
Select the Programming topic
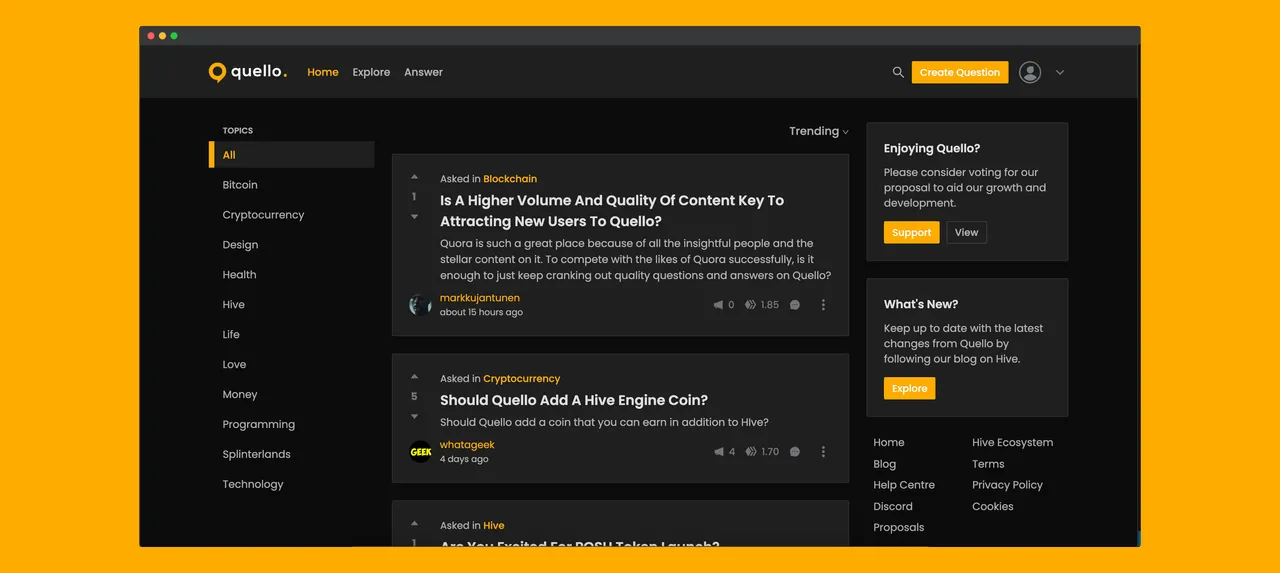pos(258,424)
